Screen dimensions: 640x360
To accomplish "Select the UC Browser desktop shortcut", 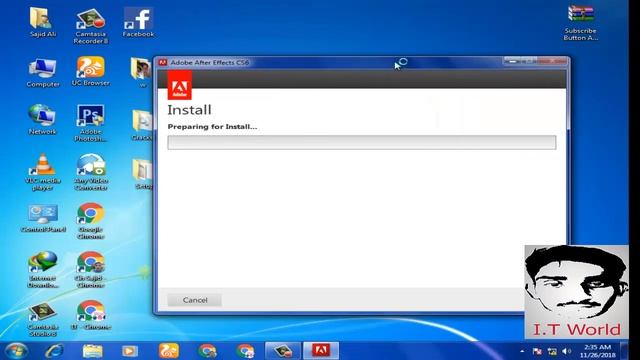I will (x=90, y=71).
